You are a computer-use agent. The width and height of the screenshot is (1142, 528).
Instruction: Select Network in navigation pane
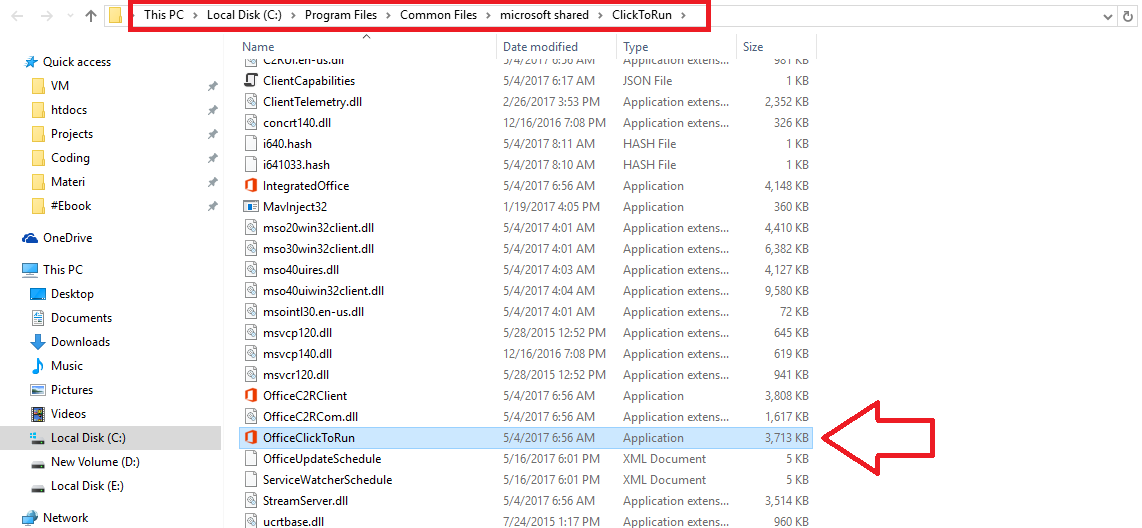(x=66, y=518)
